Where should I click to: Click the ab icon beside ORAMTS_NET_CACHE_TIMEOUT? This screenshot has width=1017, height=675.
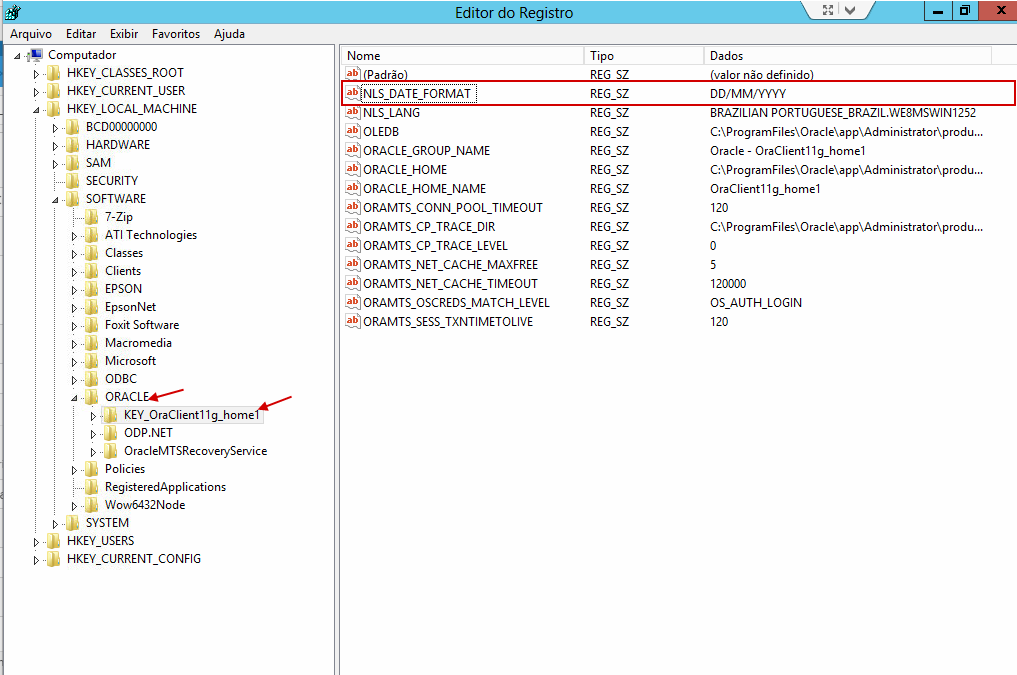click(352, 283)
